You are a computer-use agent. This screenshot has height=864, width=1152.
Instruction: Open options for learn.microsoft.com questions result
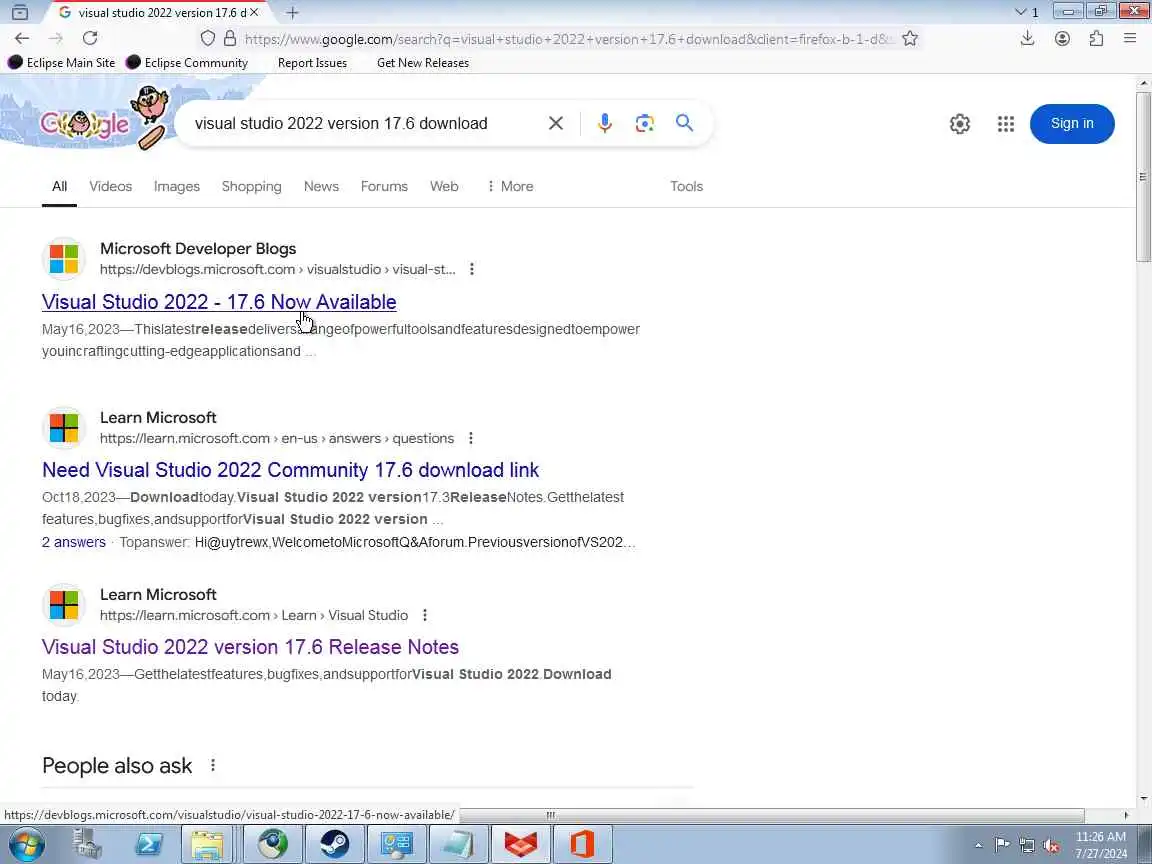(471, 439)
